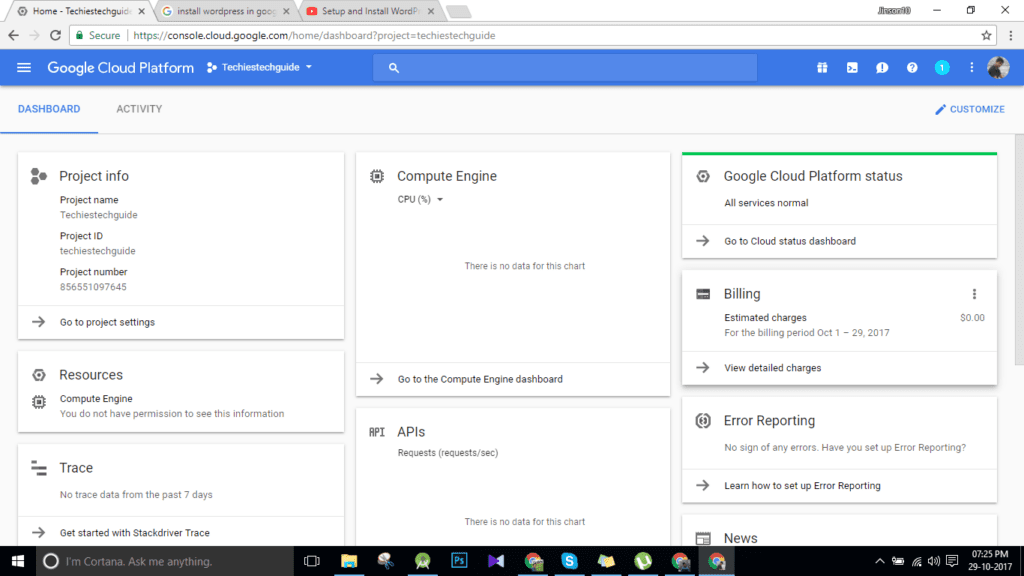
Task: Switch to the ACTIVITY tab
Action: click(x=139, y=109)
